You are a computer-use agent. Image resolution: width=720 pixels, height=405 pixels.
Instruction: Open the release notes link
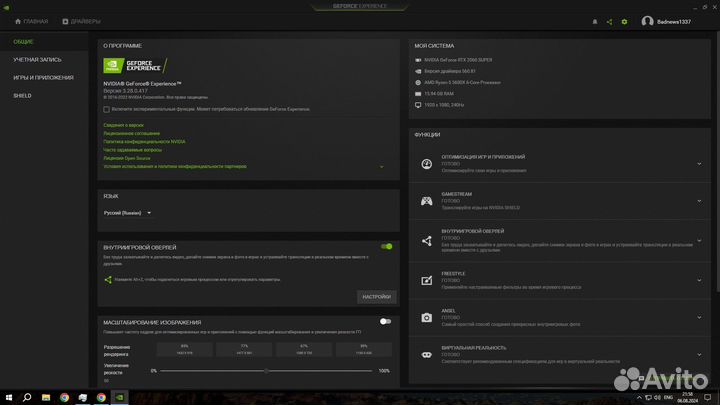point(124,125)
